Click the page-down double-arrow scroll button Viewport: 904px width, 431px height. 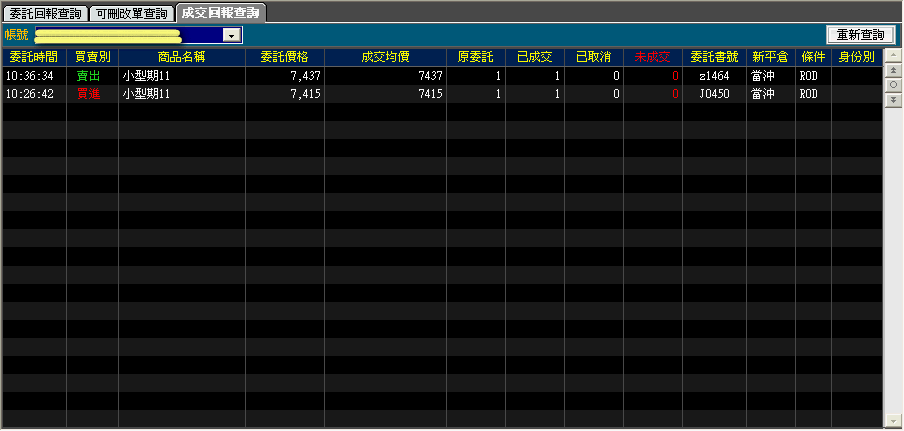(893, 99)
